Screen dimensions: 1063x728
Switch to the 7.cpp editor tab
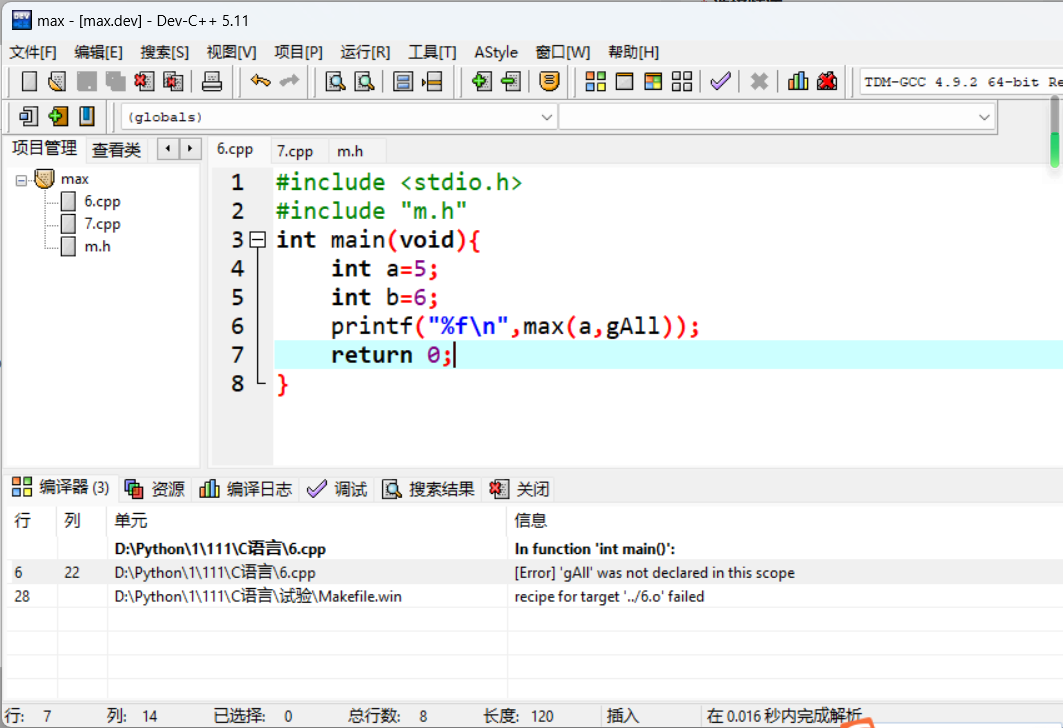295,151
